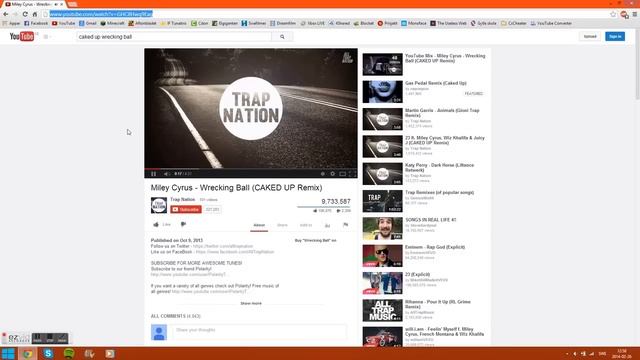Click the blue Sign in button
640x360 pixels.
point(615,36)
